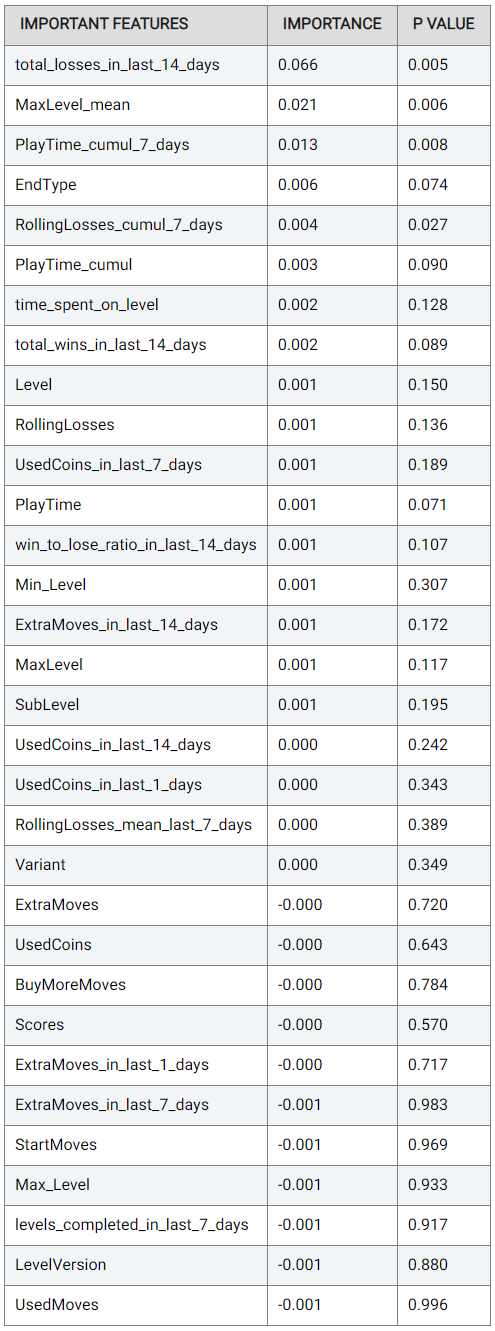Click the Variant feature cell

tap(135, 865)
